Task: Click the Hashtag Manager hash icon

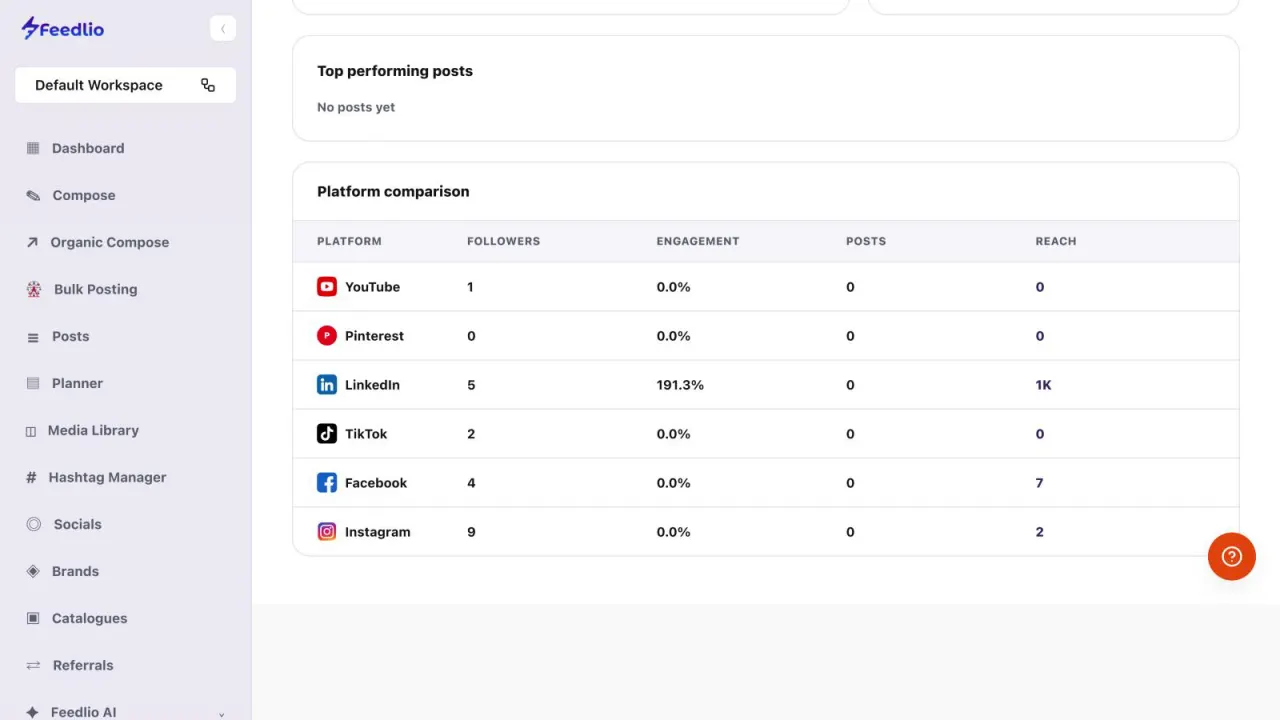Action: coord(31,477)
